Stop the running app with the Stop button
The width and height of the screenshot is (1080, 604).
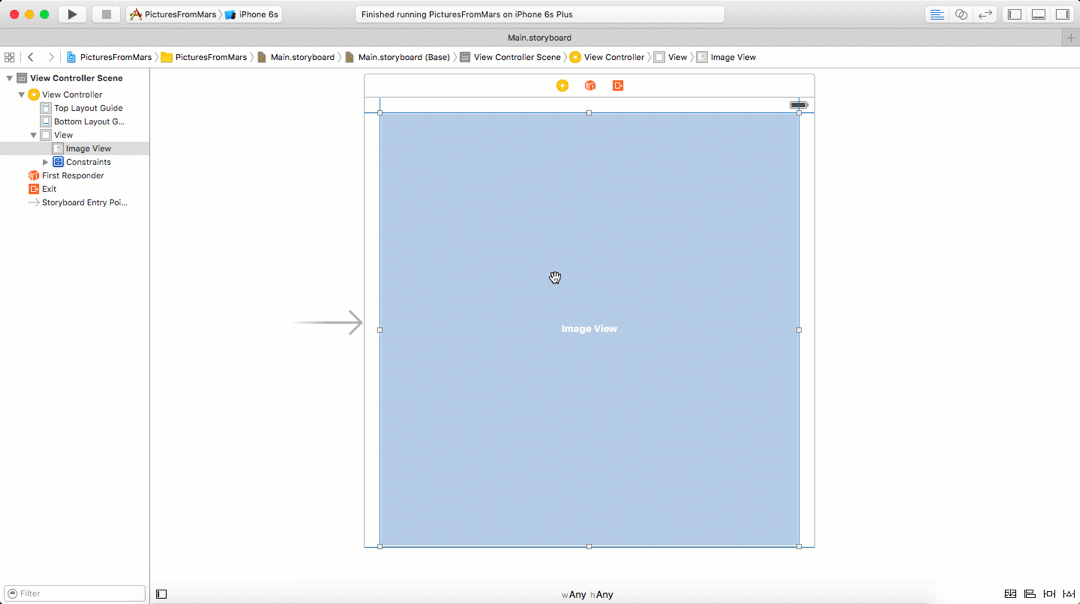coord(106,14)
